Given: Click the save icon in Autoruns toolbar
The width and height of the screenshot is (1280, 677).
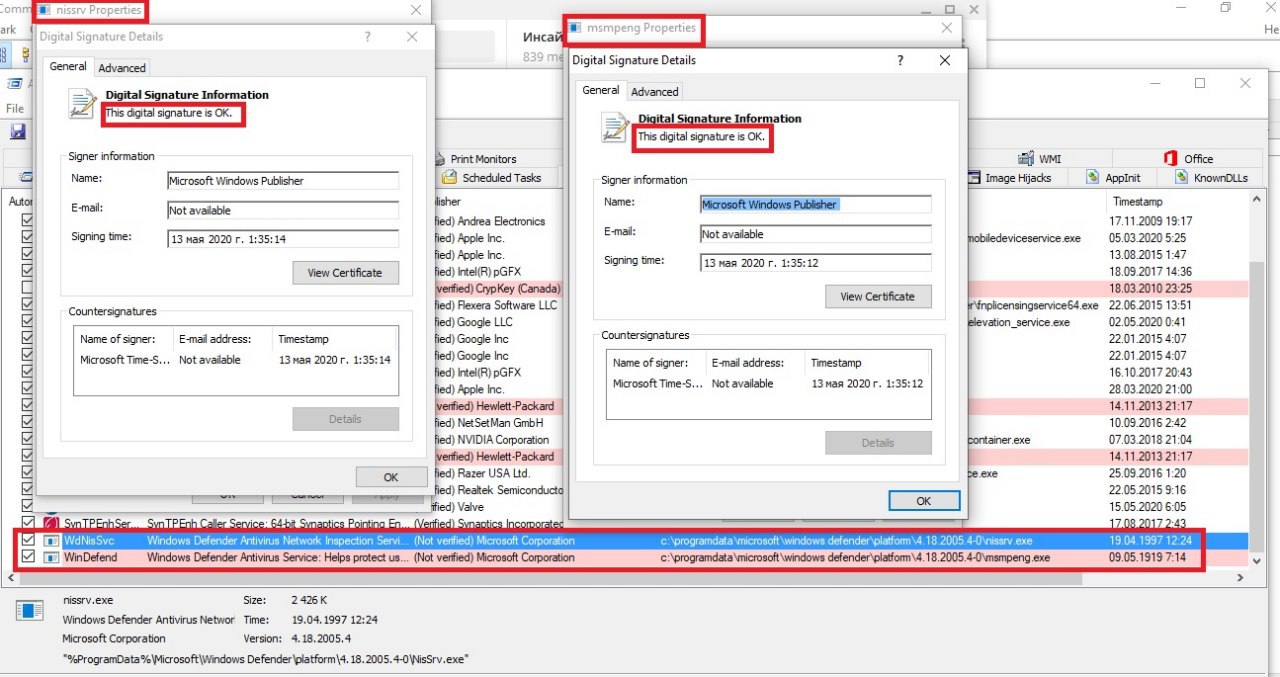Looking at the screenshot, I should click(18, 131).
